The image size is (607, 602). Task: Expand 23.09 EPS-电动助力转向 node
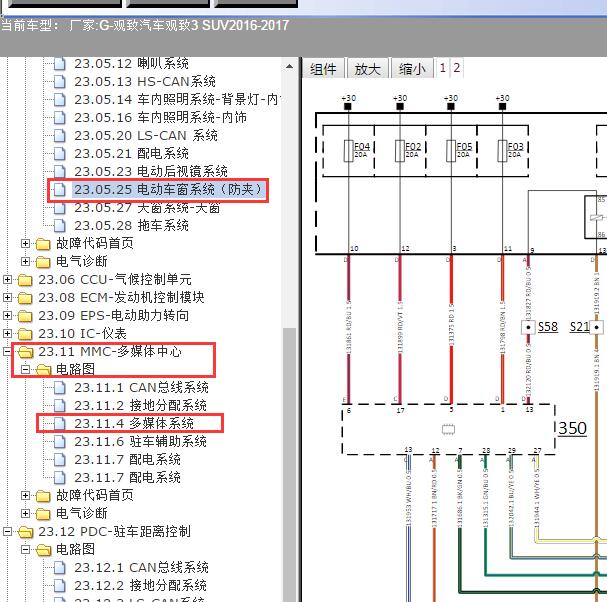tap(7, 316)
